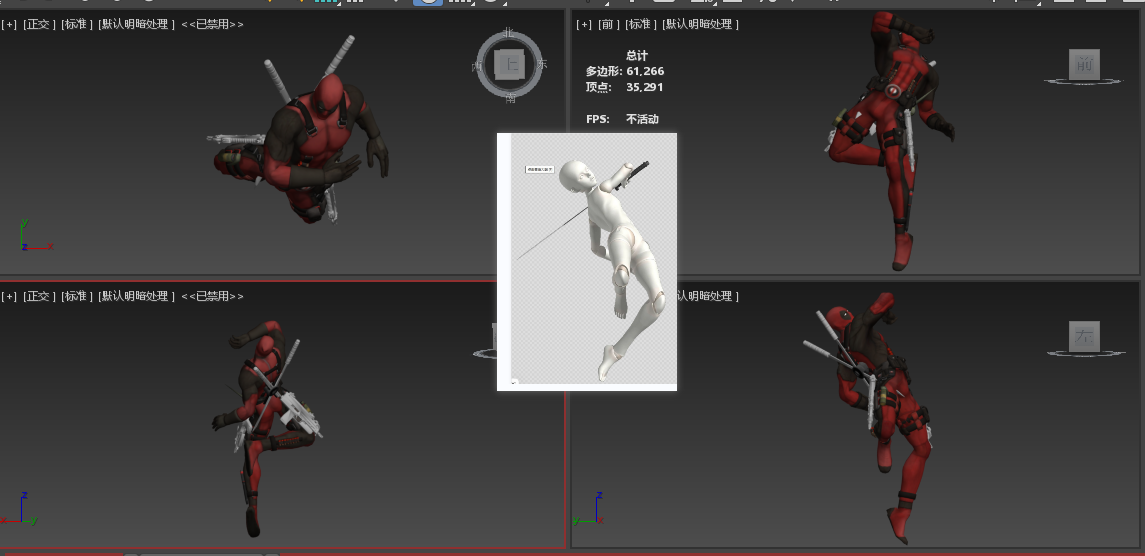Open [标准] menu in the 前 viewport

coord(640,24)
